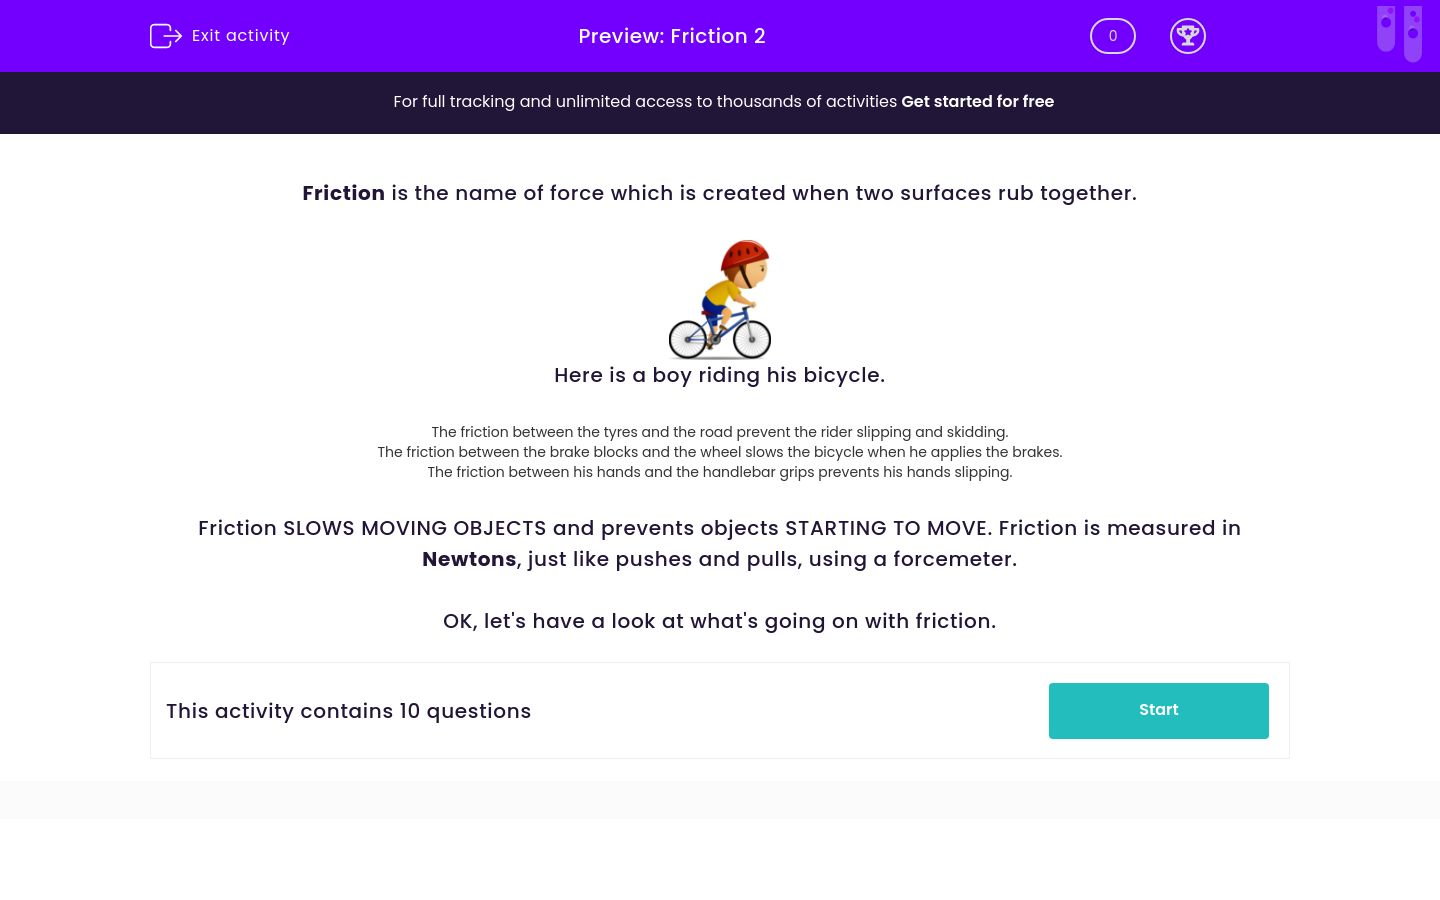Click the exit door icon in the header
Viewport: 1440px width, 900px height.
click(166, 36)
